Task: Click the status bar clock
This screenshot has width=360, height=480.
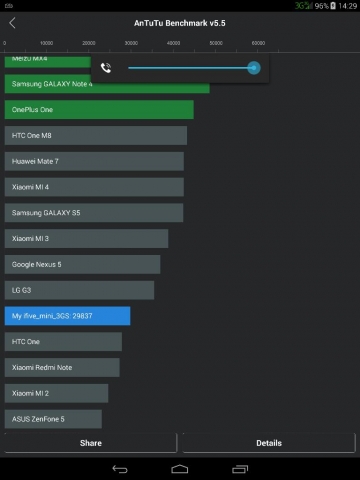Action: [347, 6]
